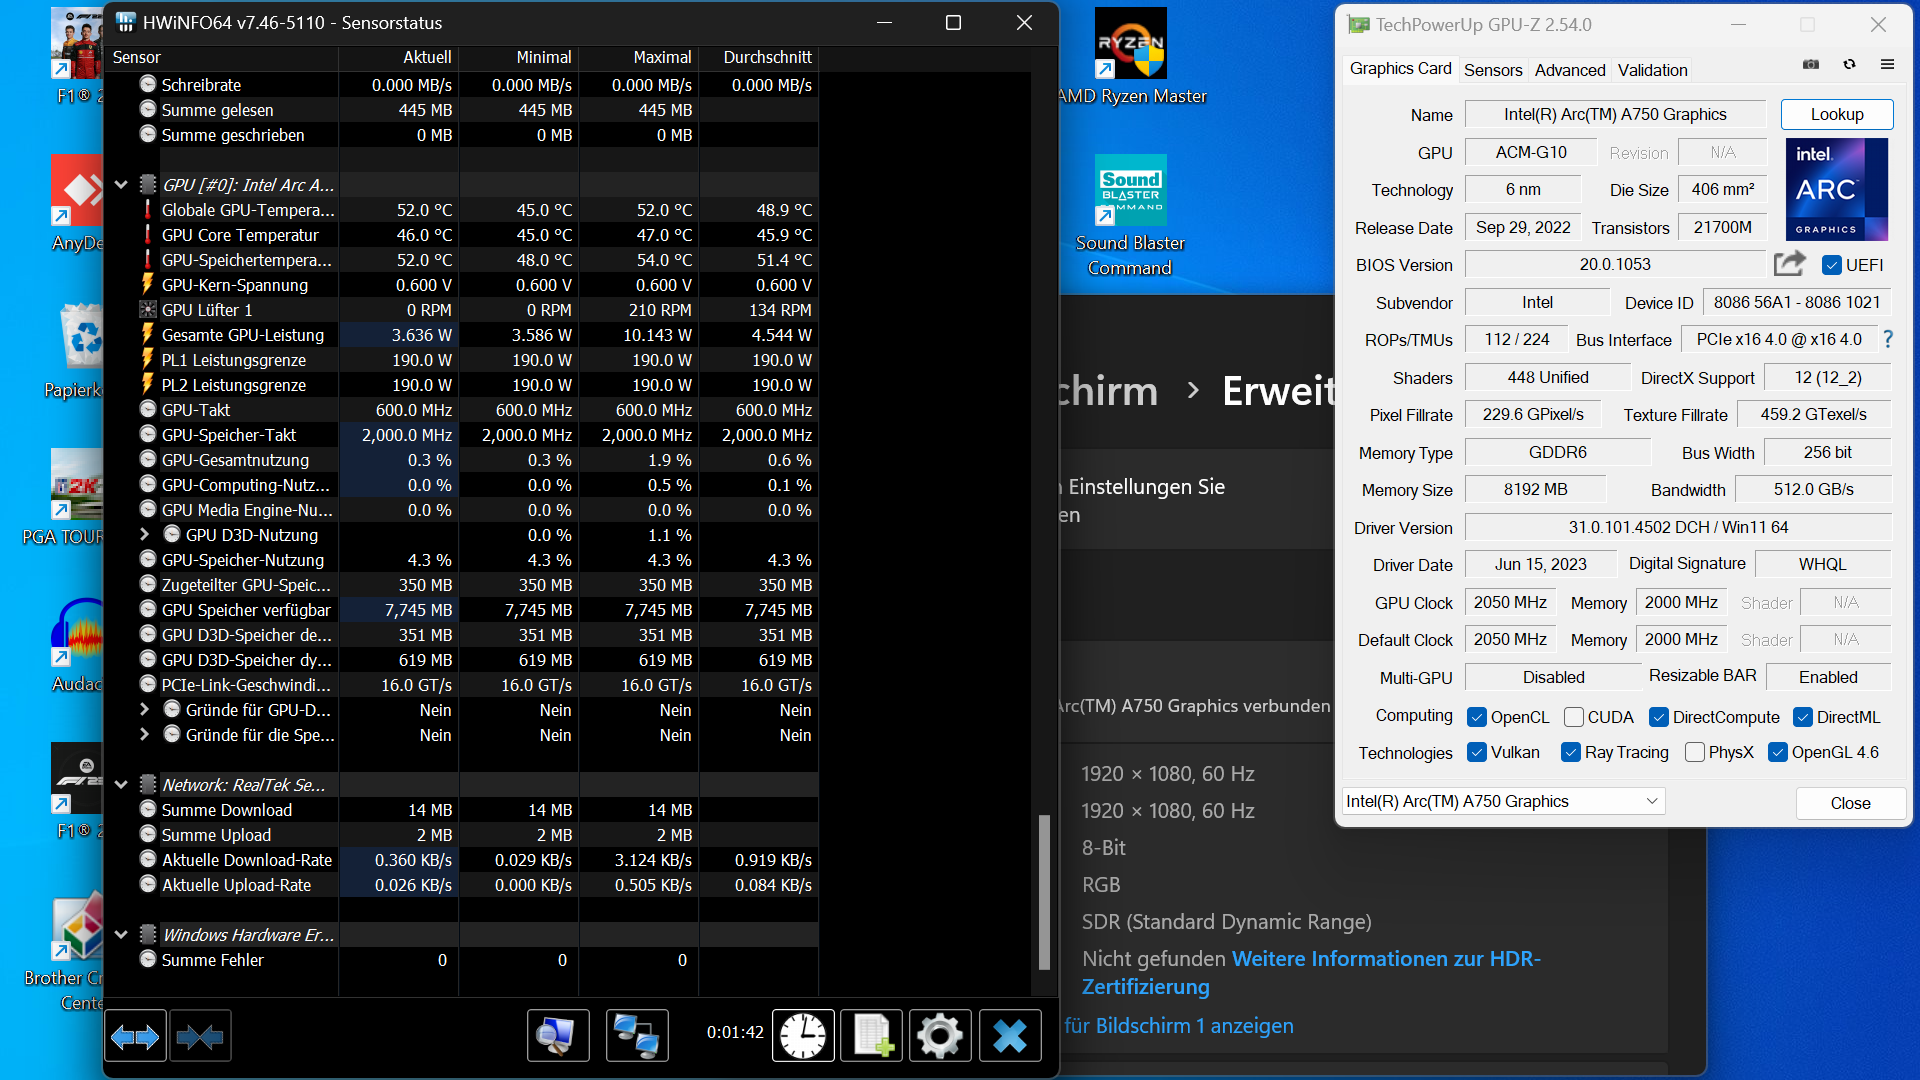Click GPU-Z refresh icon
Viewport: 1920px width, 1080px height.
pos(1849,64)
